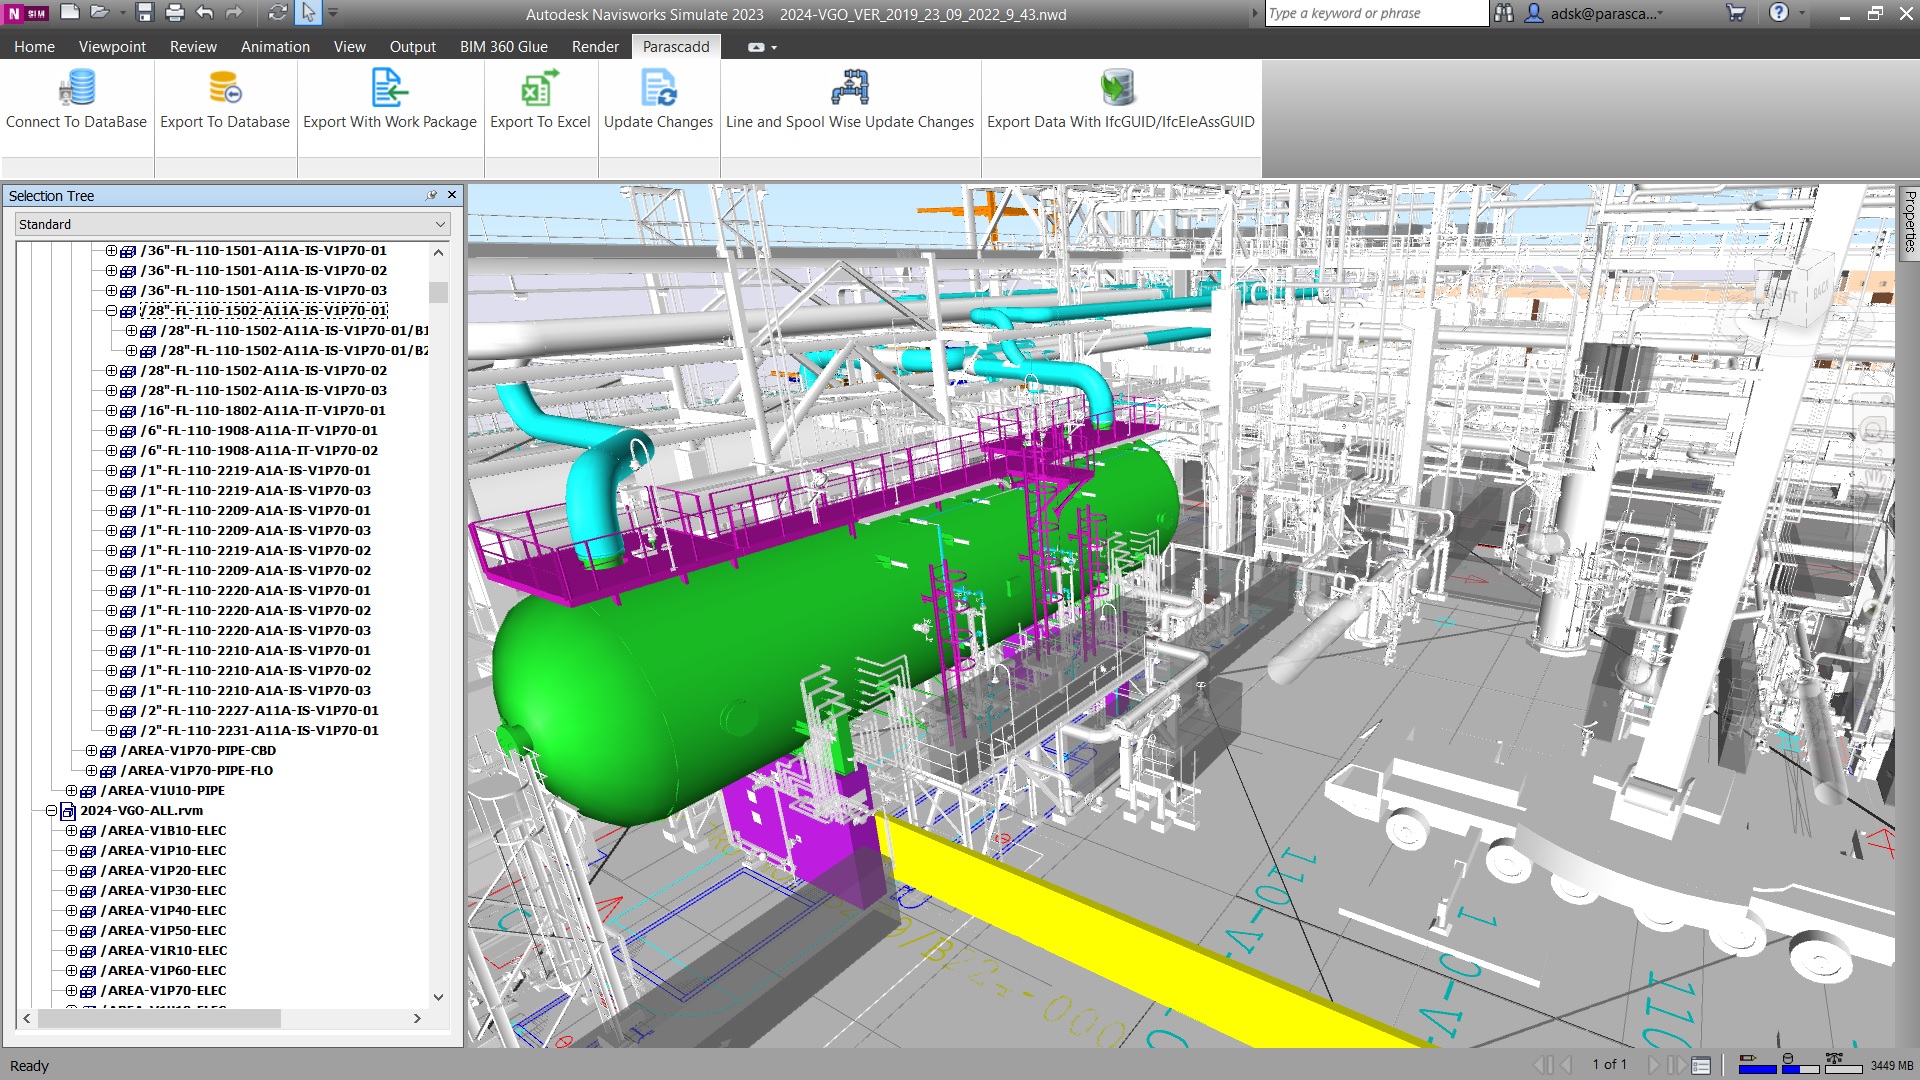
Task: Click Save icon in quick access toolbar
Action: 144,13
